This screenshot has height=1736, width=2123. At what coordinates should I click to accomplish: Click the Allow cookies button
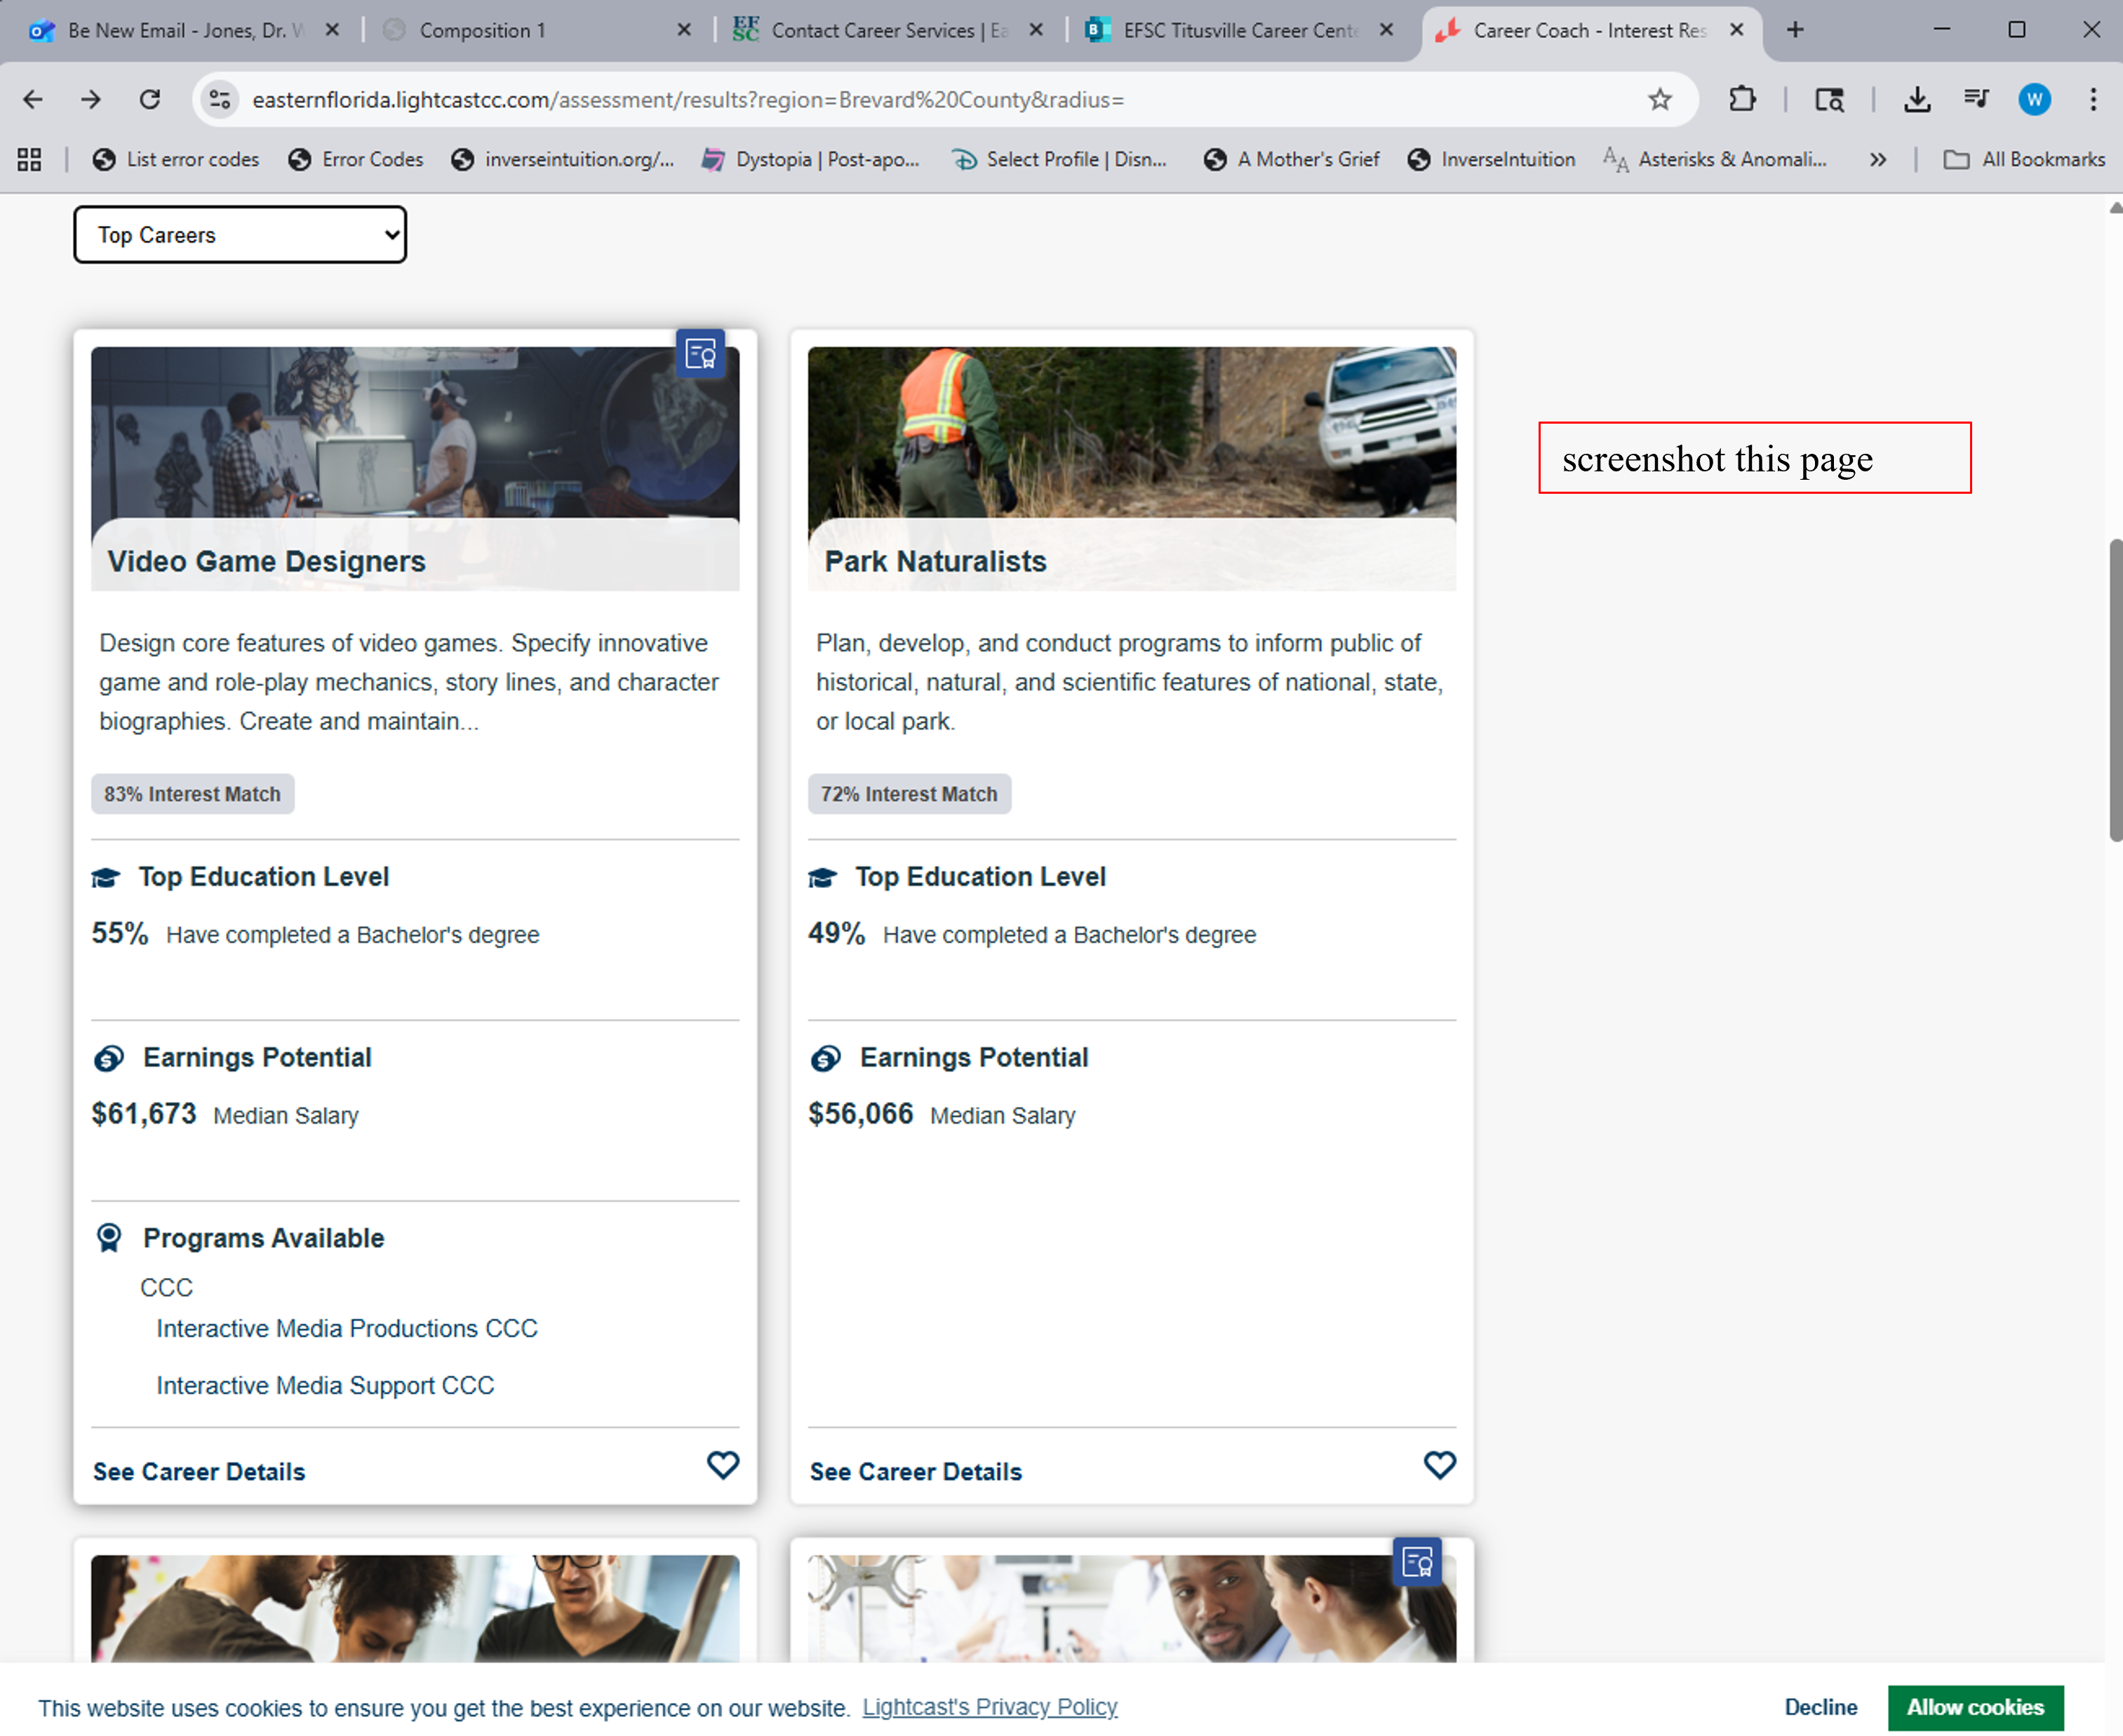(x=1974, y=1707)
